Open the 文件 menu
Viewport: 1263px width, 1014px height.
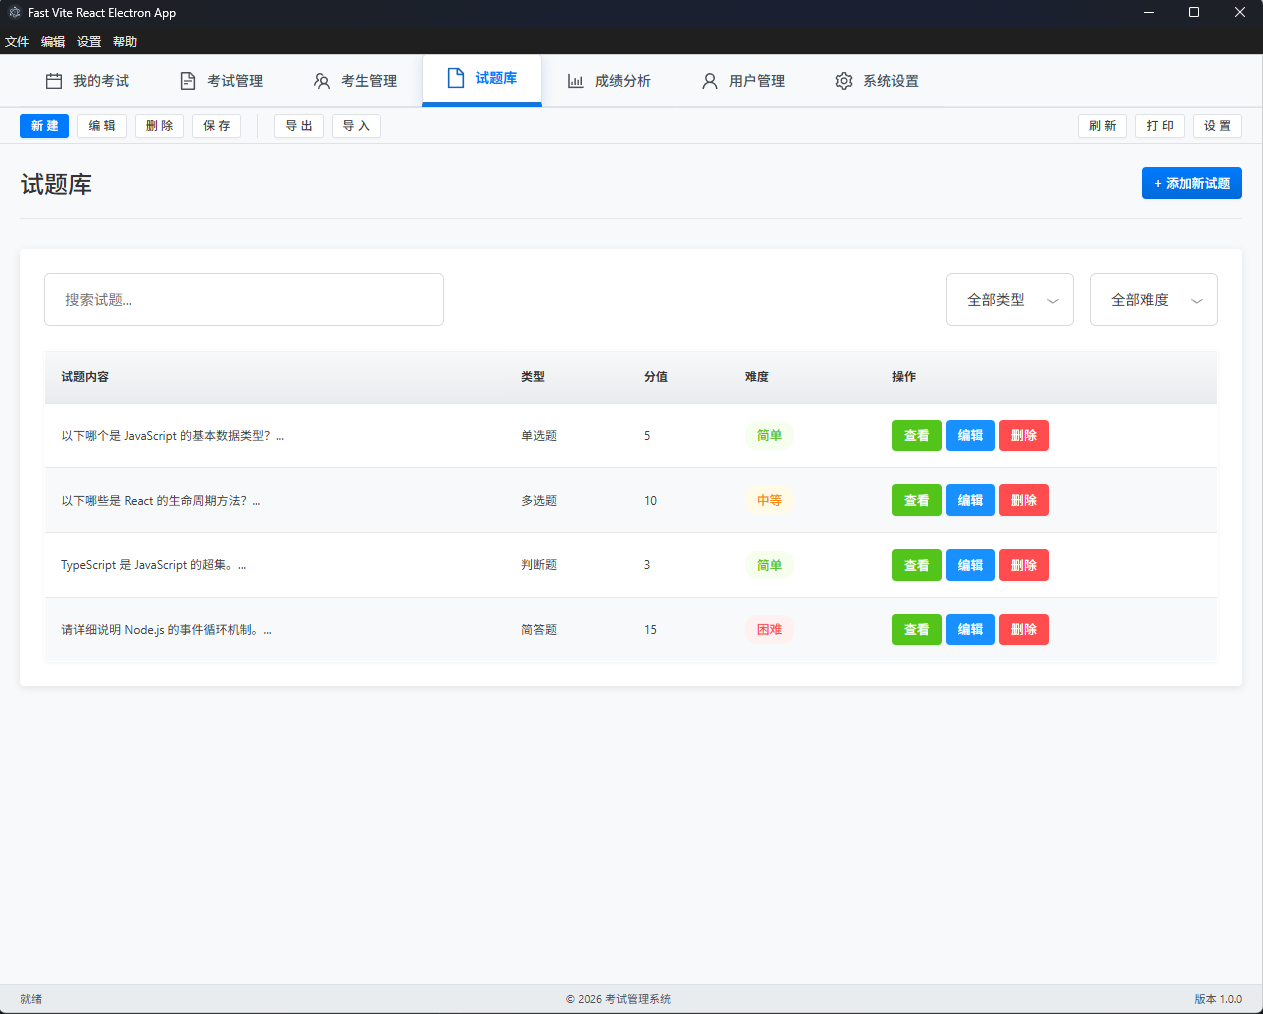(x=17, y=42)
